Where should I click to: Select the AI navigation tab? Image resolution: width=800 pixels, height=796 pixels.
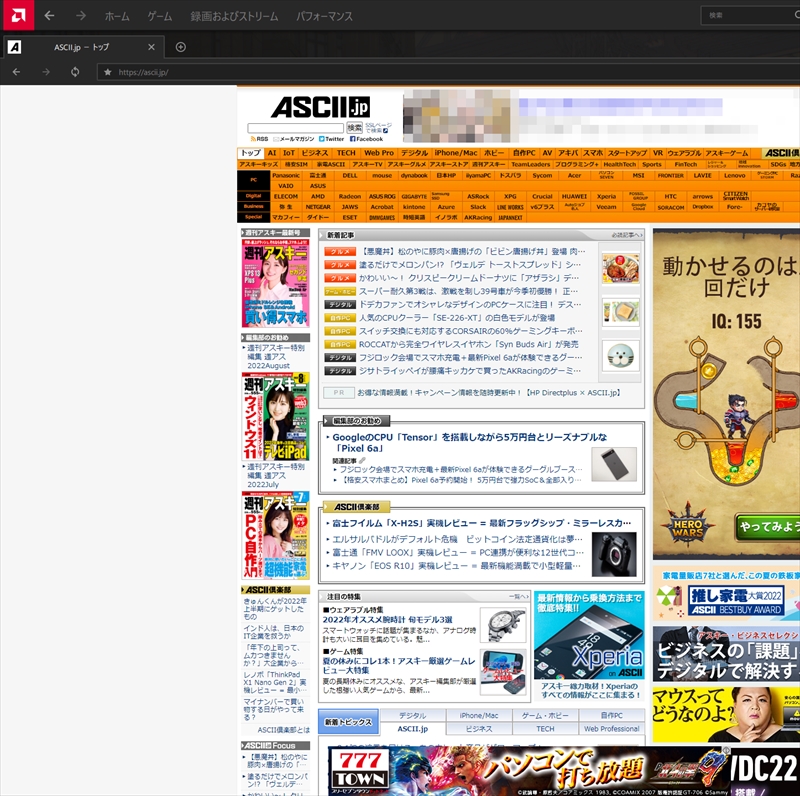272,153
